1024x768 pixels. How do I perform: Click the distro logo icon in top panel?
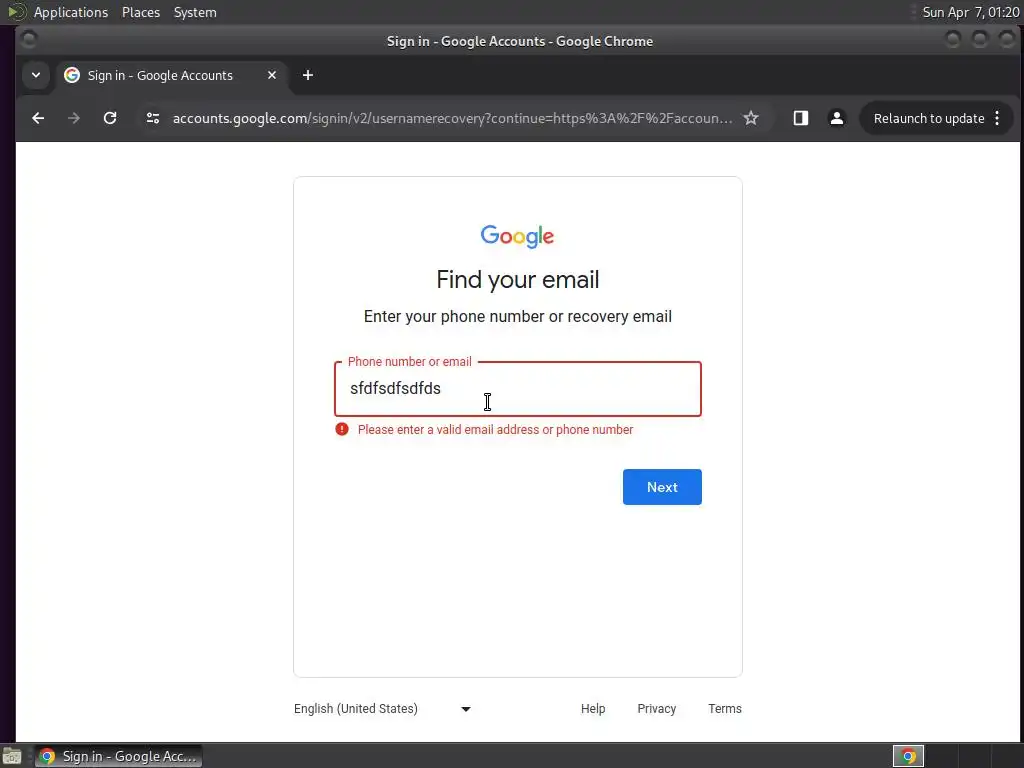[x=16, y=12]
